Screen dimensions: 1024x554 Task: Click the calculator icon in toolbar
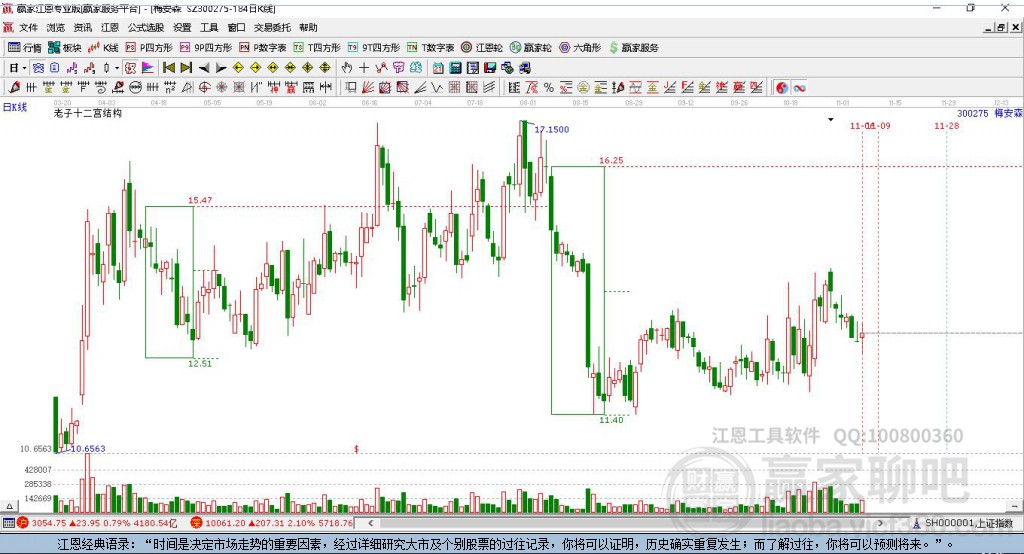[x=455, y=67]
